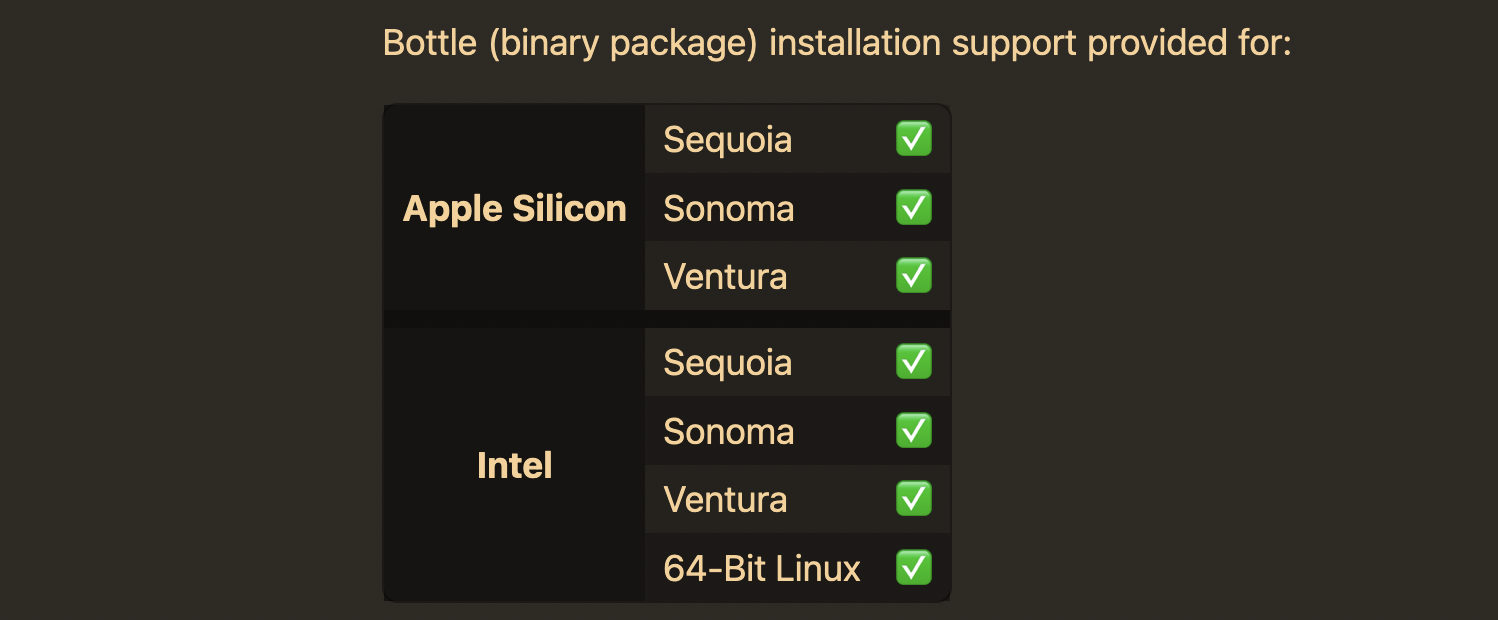
Task: Click the green checkmark for Apple Silicon Sequoia
Action: (x=913, y=139)
